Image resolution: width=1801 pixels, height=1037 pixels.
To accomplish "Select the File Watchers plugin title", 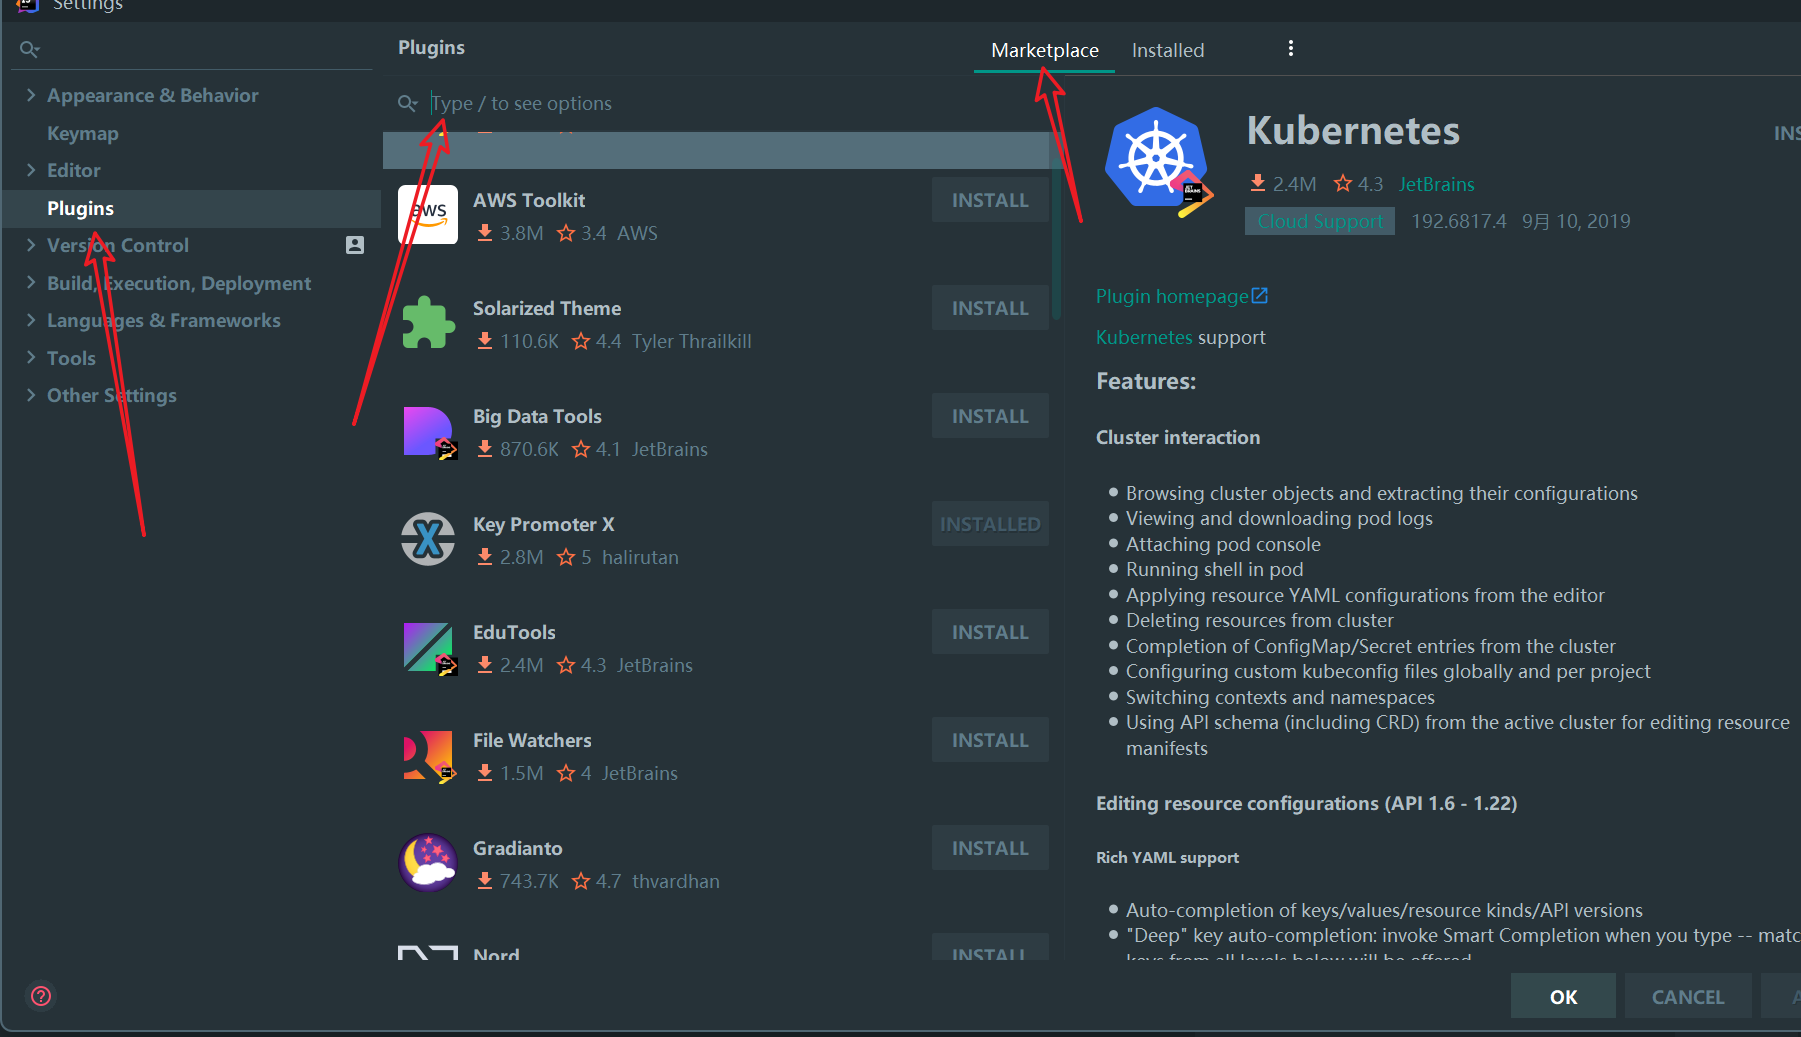I will (x=532, y=740).
